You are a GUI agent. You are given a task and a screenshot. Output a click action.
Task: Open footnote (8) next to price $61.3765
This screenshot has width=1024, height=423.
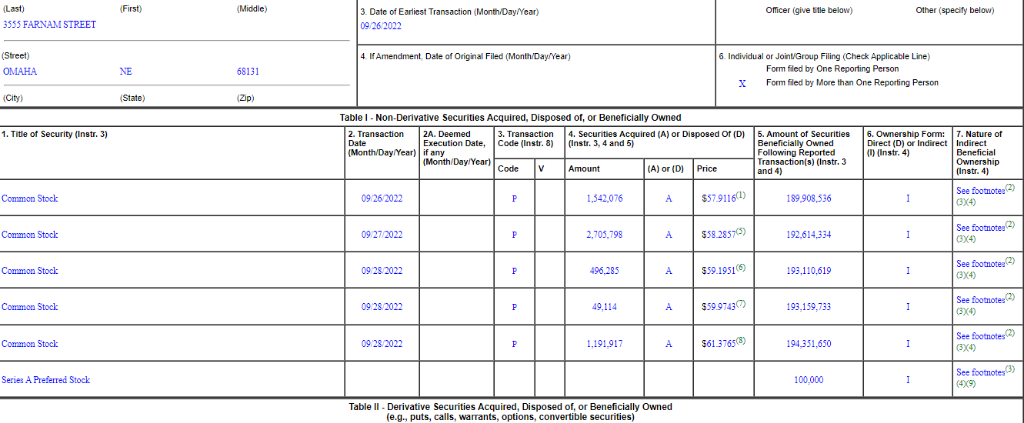(x=741, y=340)
